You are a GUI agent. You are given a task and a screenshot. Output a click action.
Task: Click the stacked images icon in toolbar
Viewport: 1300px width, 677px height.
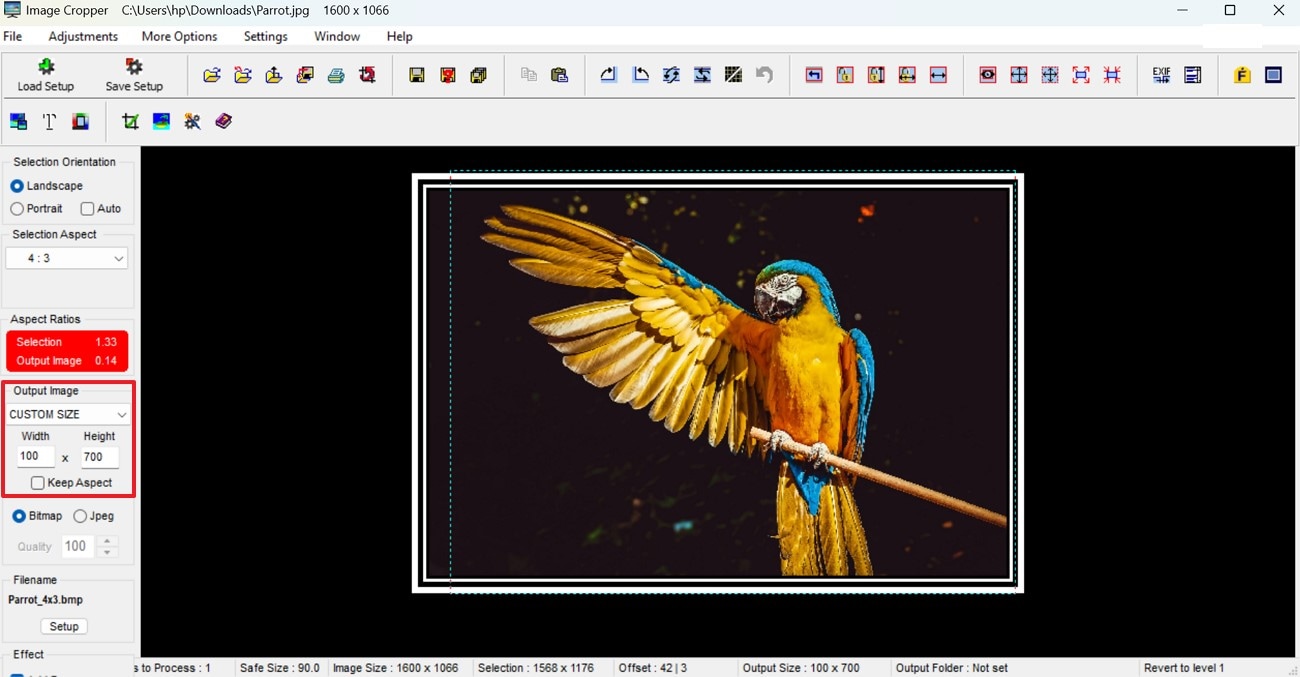pos(305,75)
